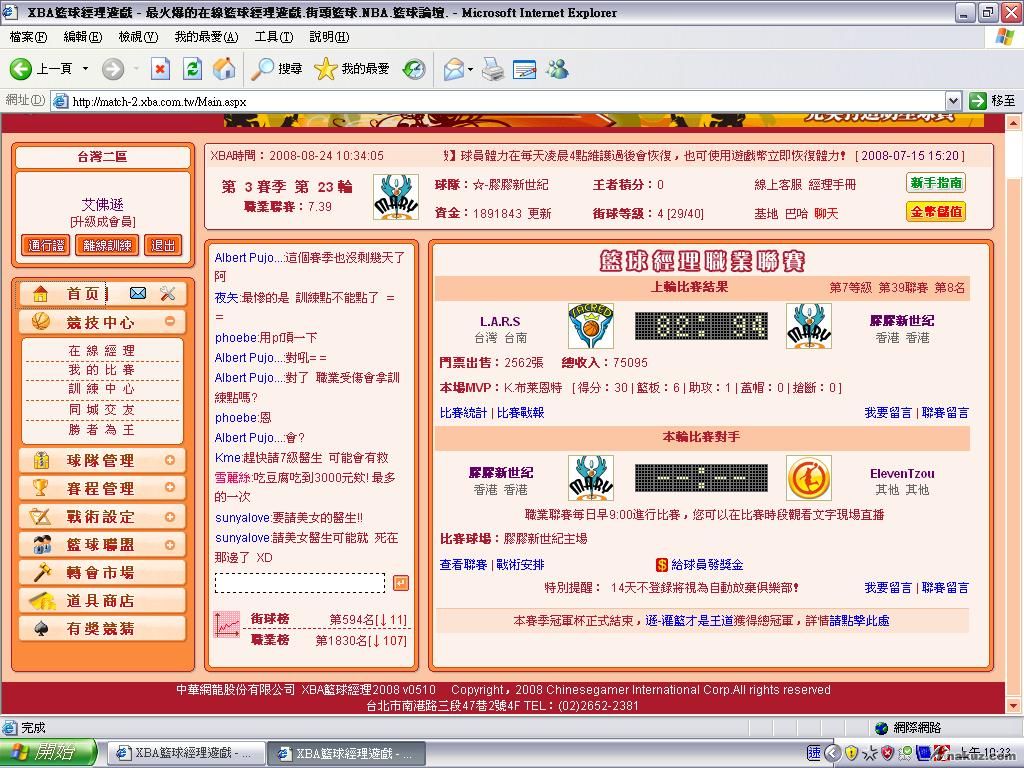Image resolution: width=1024 pixels, height=768 pixels.
Task: Click the ElevenTzou opponent team logo
Action: click(x=808, y=478)
